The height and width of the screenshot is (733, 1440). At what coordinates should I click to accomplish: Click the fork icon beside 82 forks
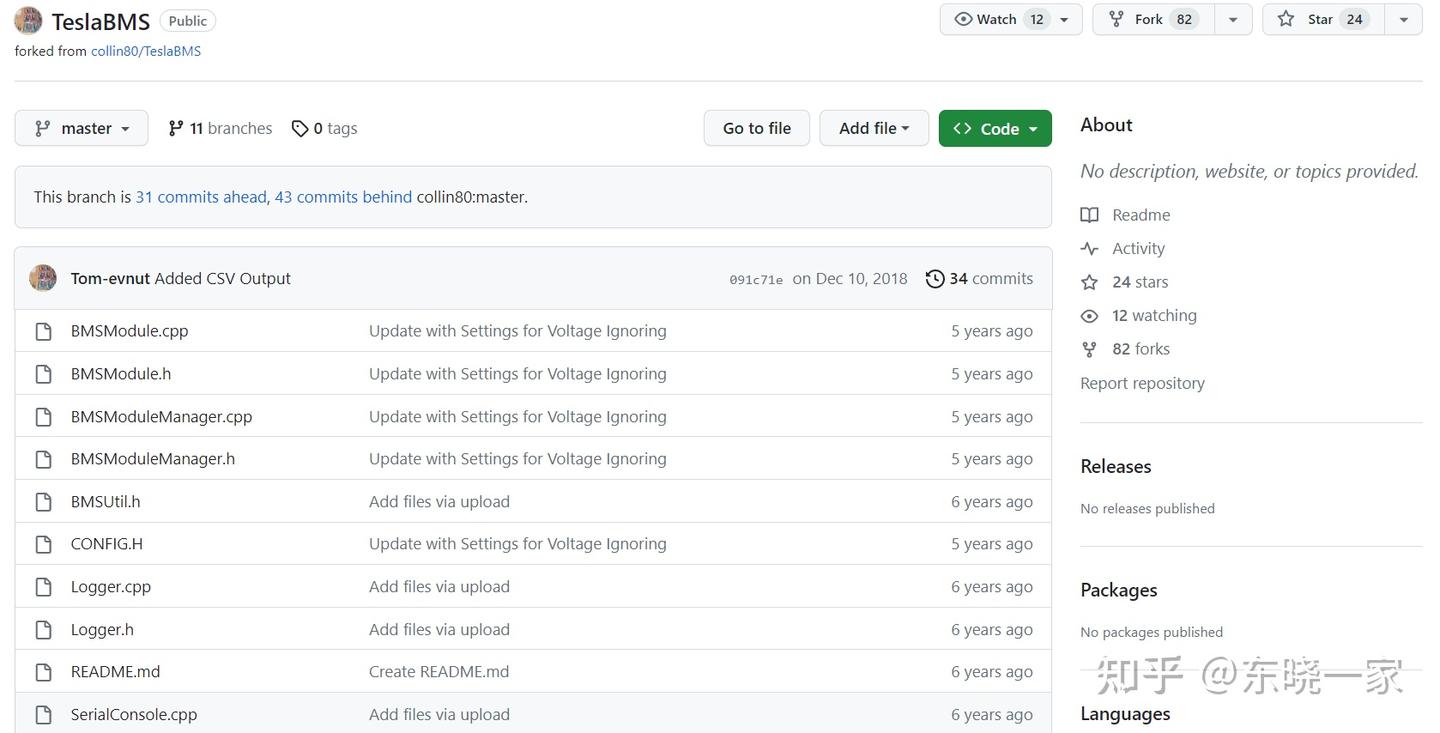[1089, 349]
